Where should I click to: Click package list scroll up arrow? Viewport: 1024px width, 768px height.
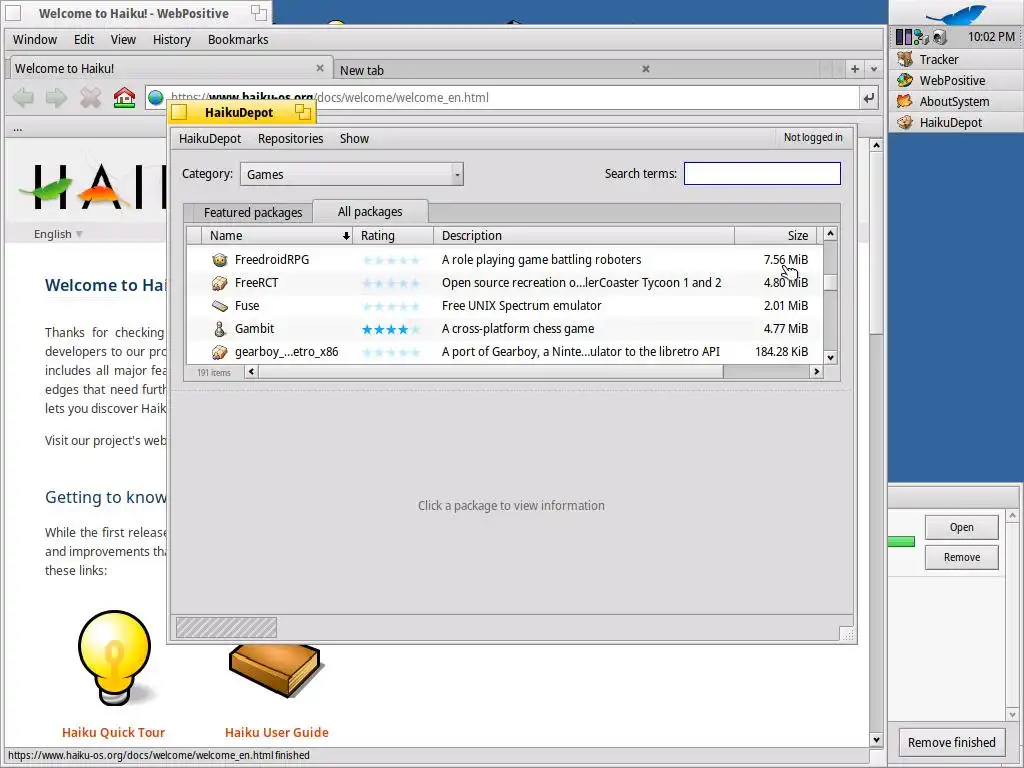830,234
